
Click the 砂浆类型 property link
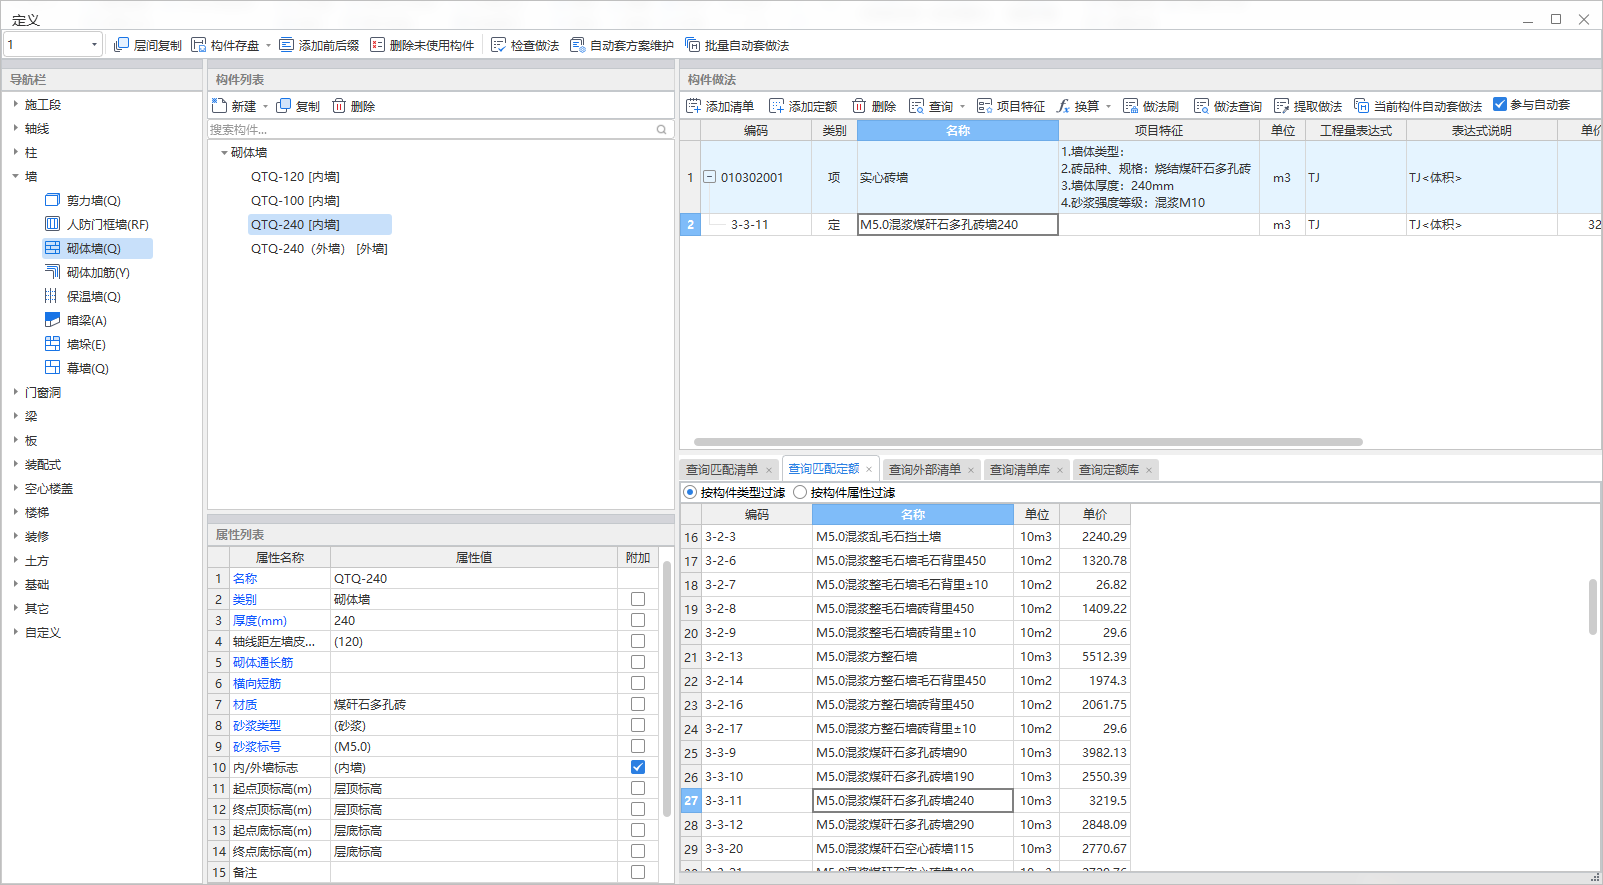pos(257,725)
